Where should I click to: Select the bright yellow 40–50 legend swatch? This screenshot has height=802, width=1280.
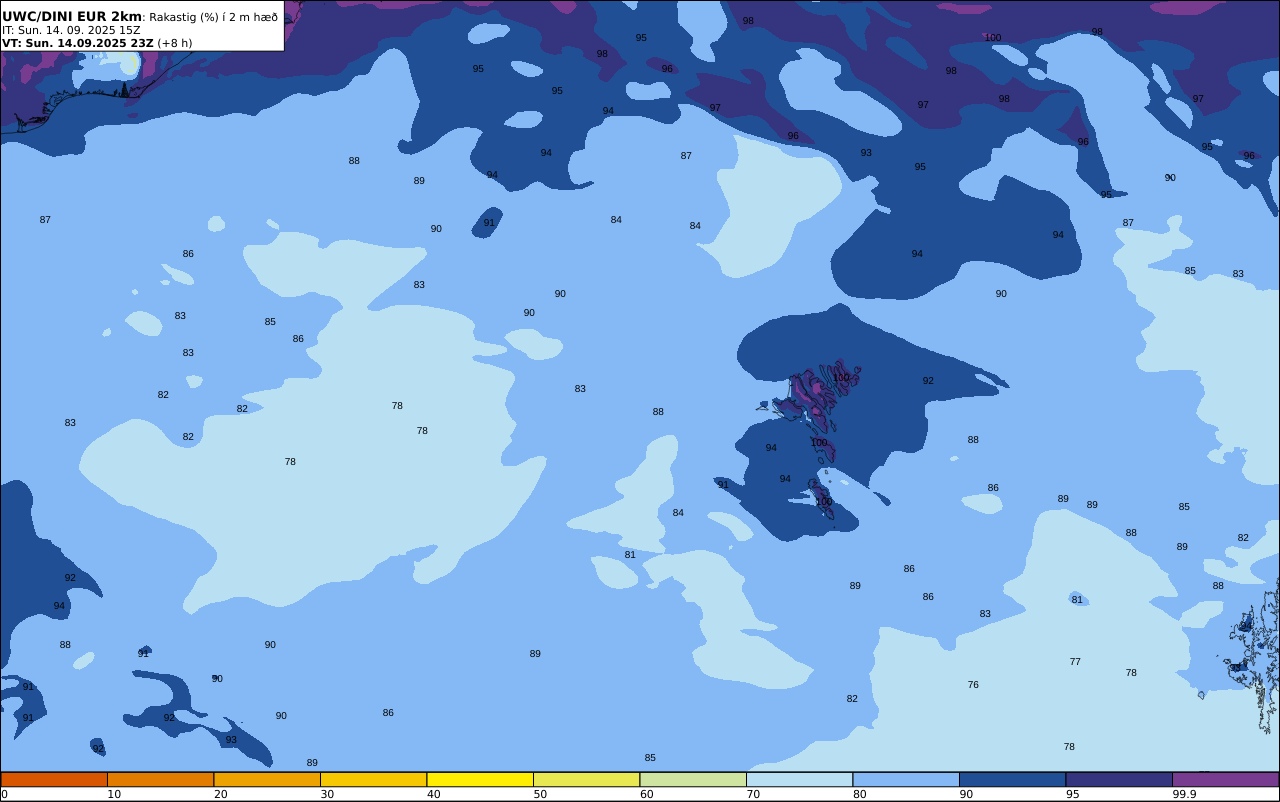pyautogui.click(x=480, y=779)
